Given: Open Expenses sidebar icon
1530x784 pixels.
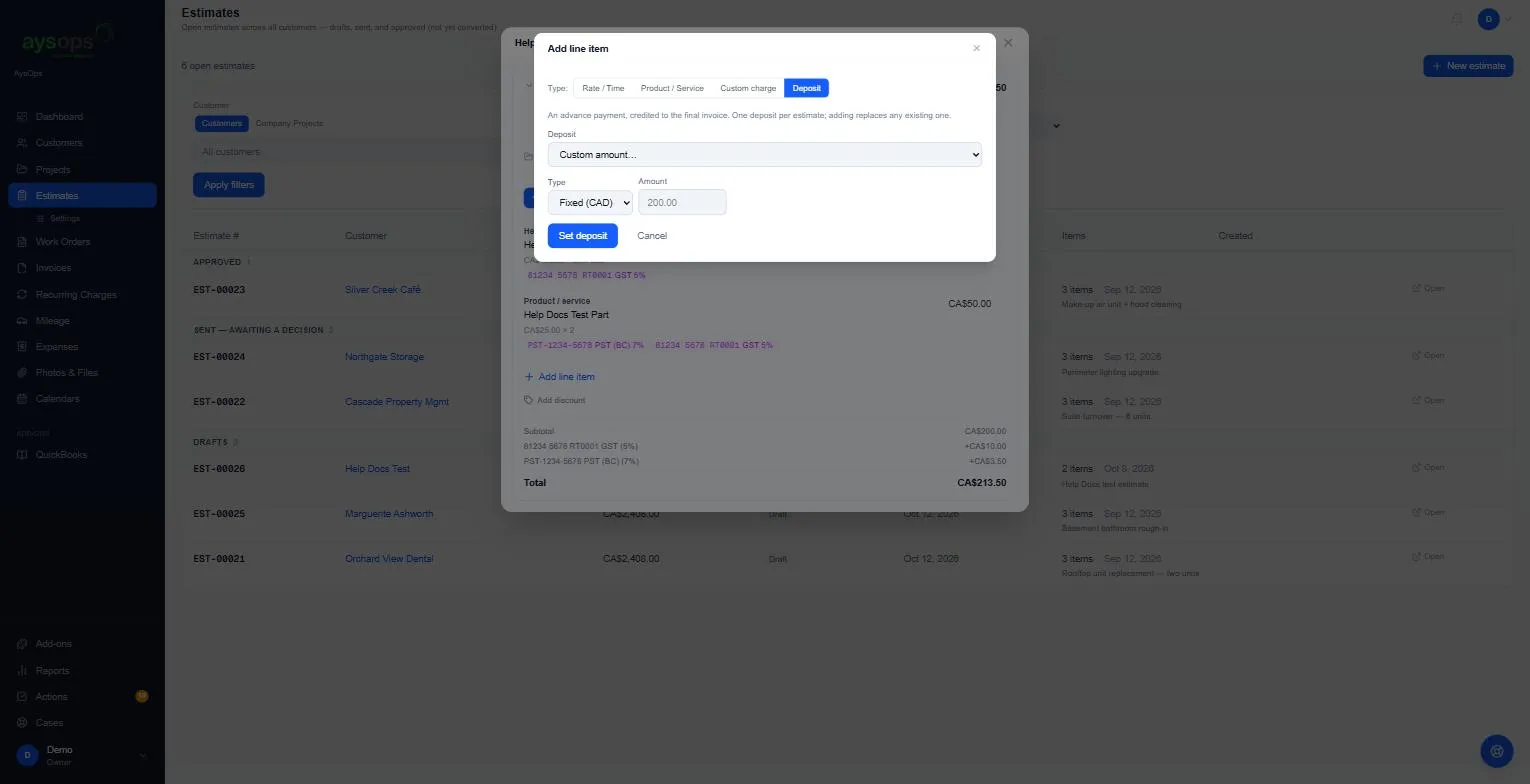Looking at the screenshot, I should pyautogui.click(x=22, y=347).
